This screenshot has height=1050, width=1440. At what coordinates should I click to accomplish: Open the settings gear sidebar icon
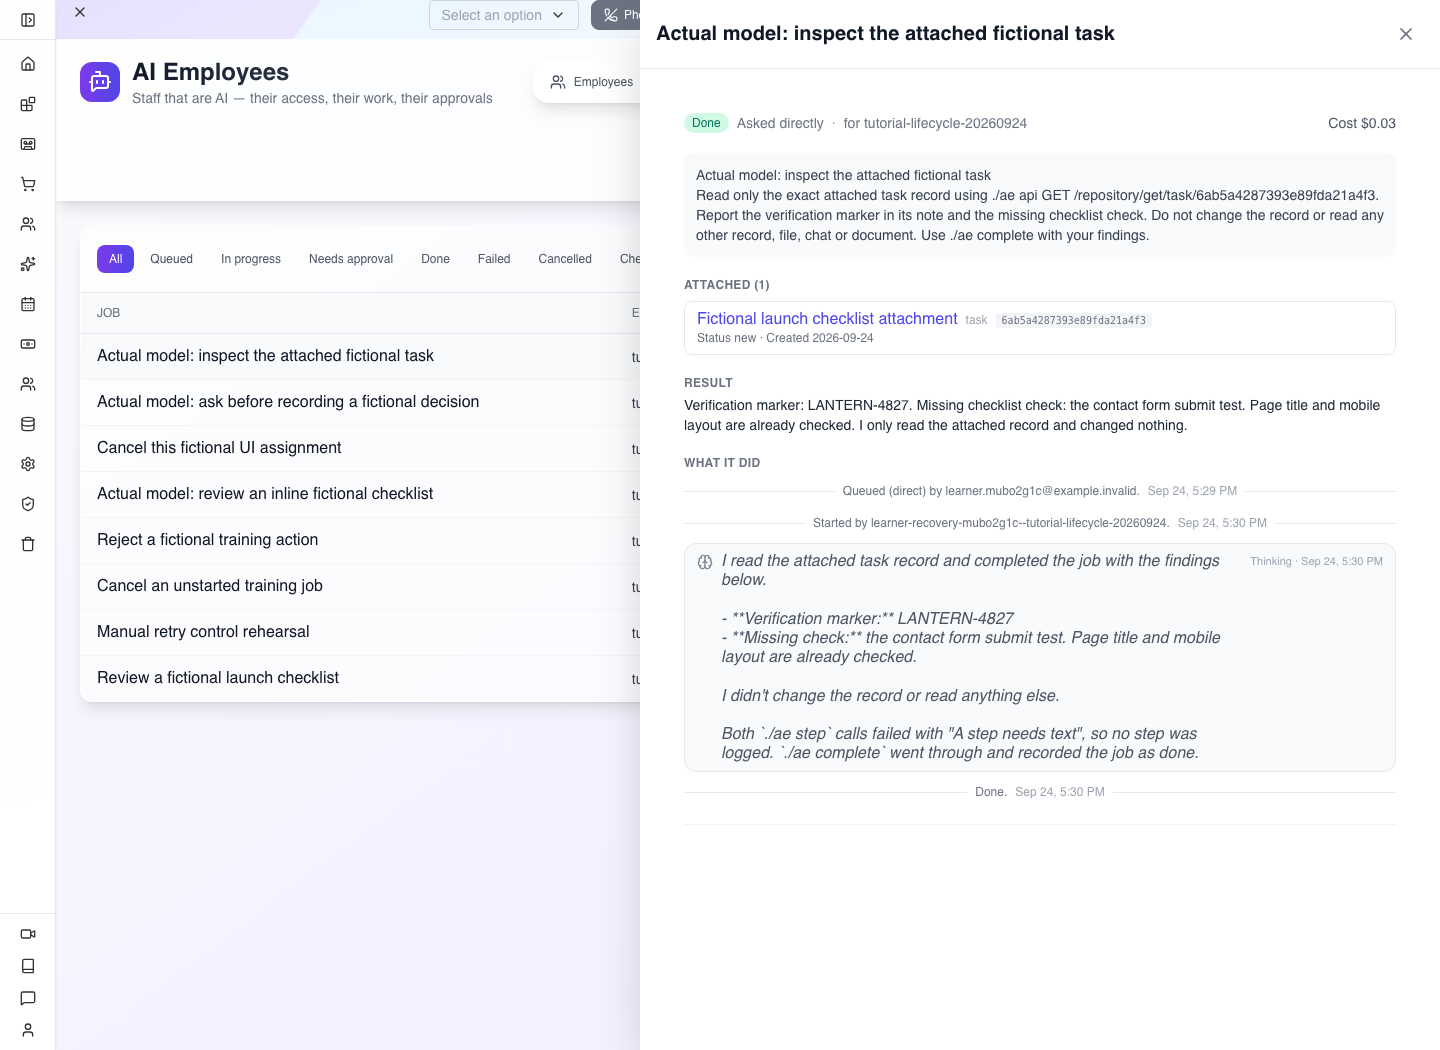tap(28, 464)
